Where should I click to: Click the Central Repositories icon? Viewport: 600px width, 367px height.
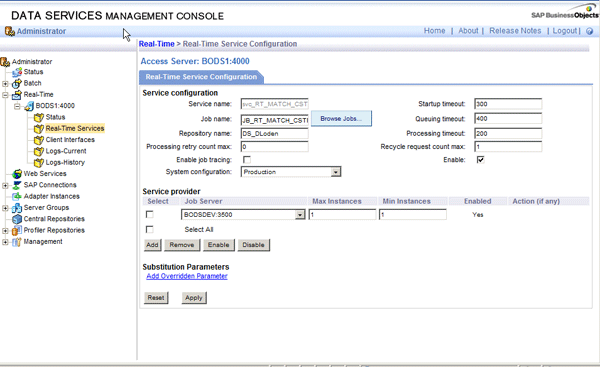(x=17, y=219)
